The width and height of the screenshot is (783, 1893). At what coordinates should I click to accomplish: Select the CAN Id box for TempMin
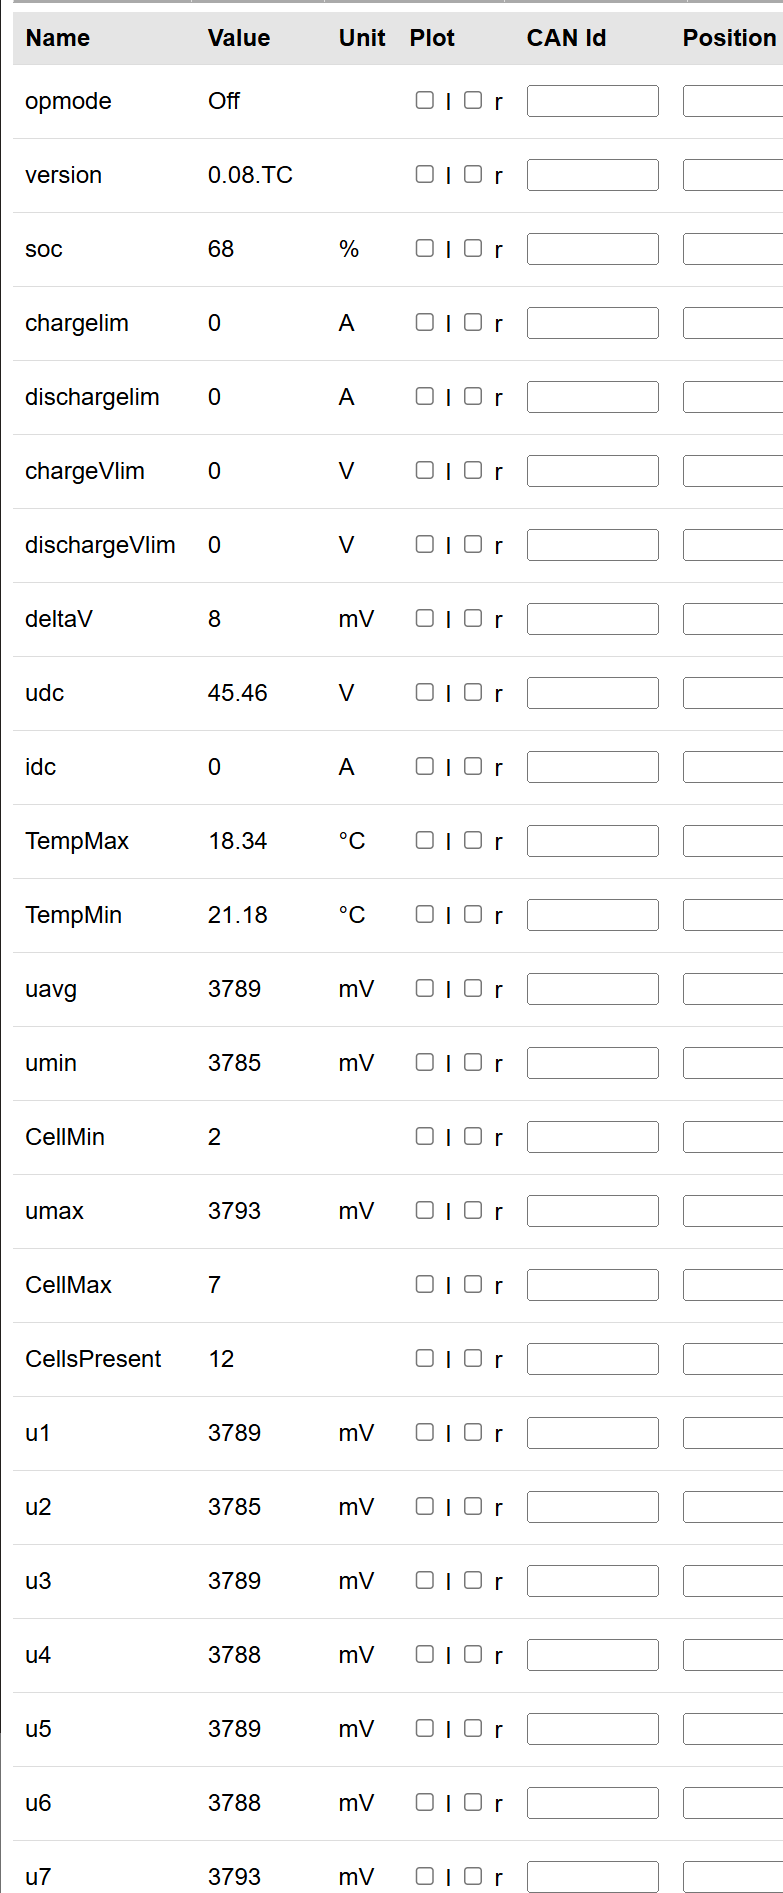tap(592, 915)
